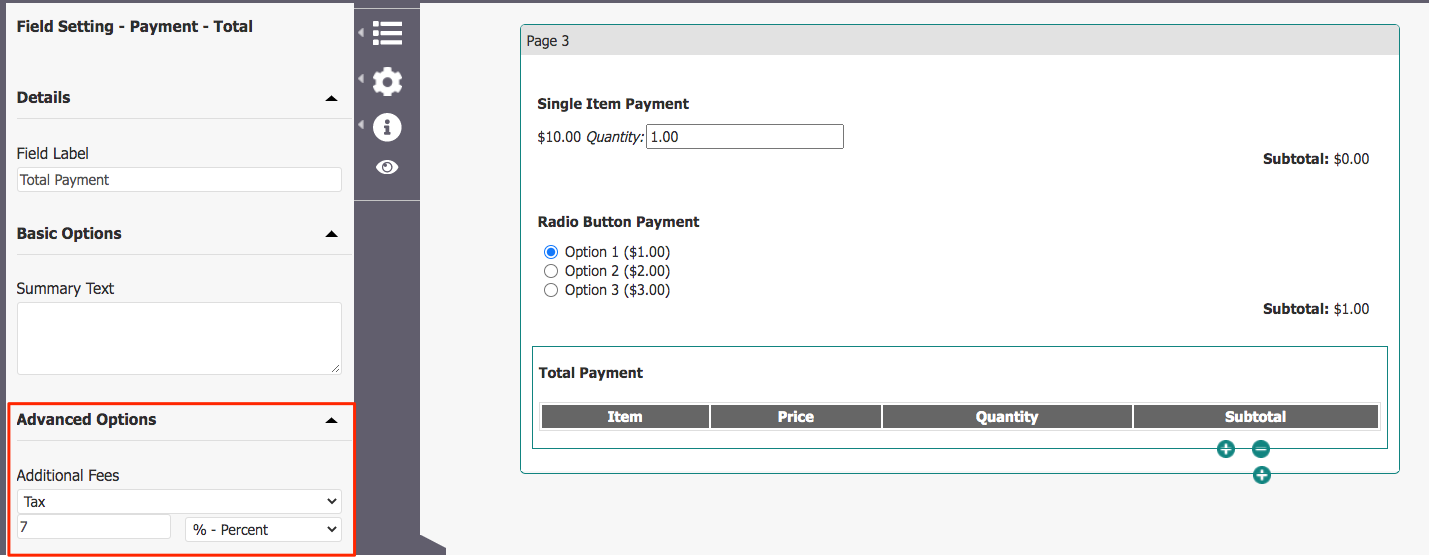The image size is (1429, 557).
Task: Open the Tax additional fees dropdown
Action: coord(179,502)
